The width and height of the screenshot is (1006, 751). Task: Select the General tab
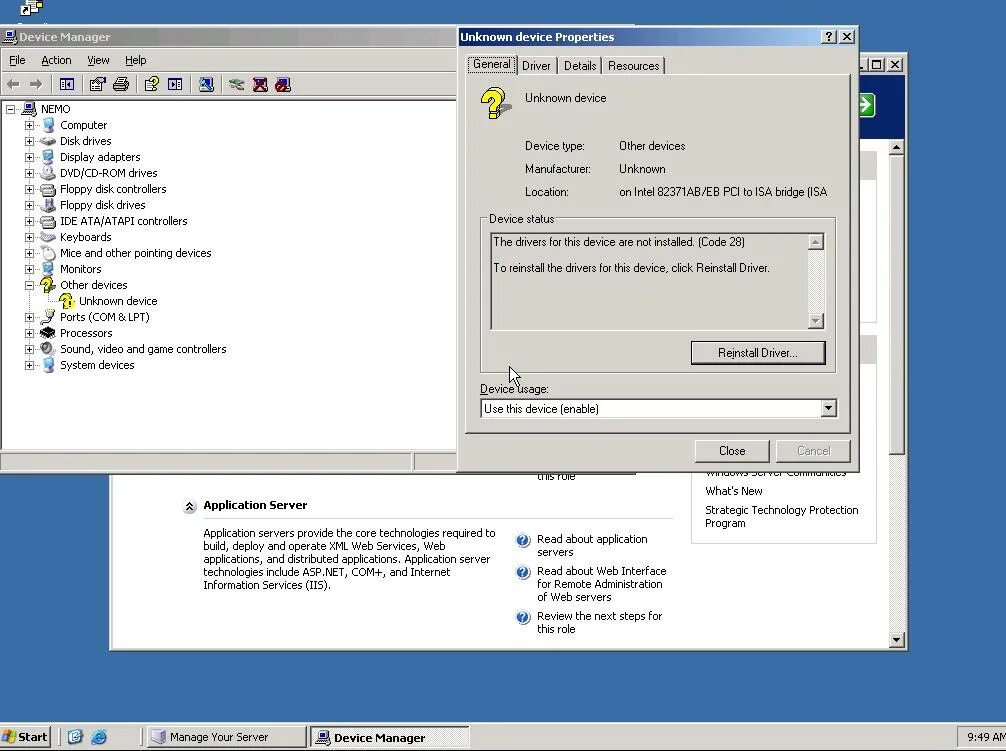coord(492,64)
